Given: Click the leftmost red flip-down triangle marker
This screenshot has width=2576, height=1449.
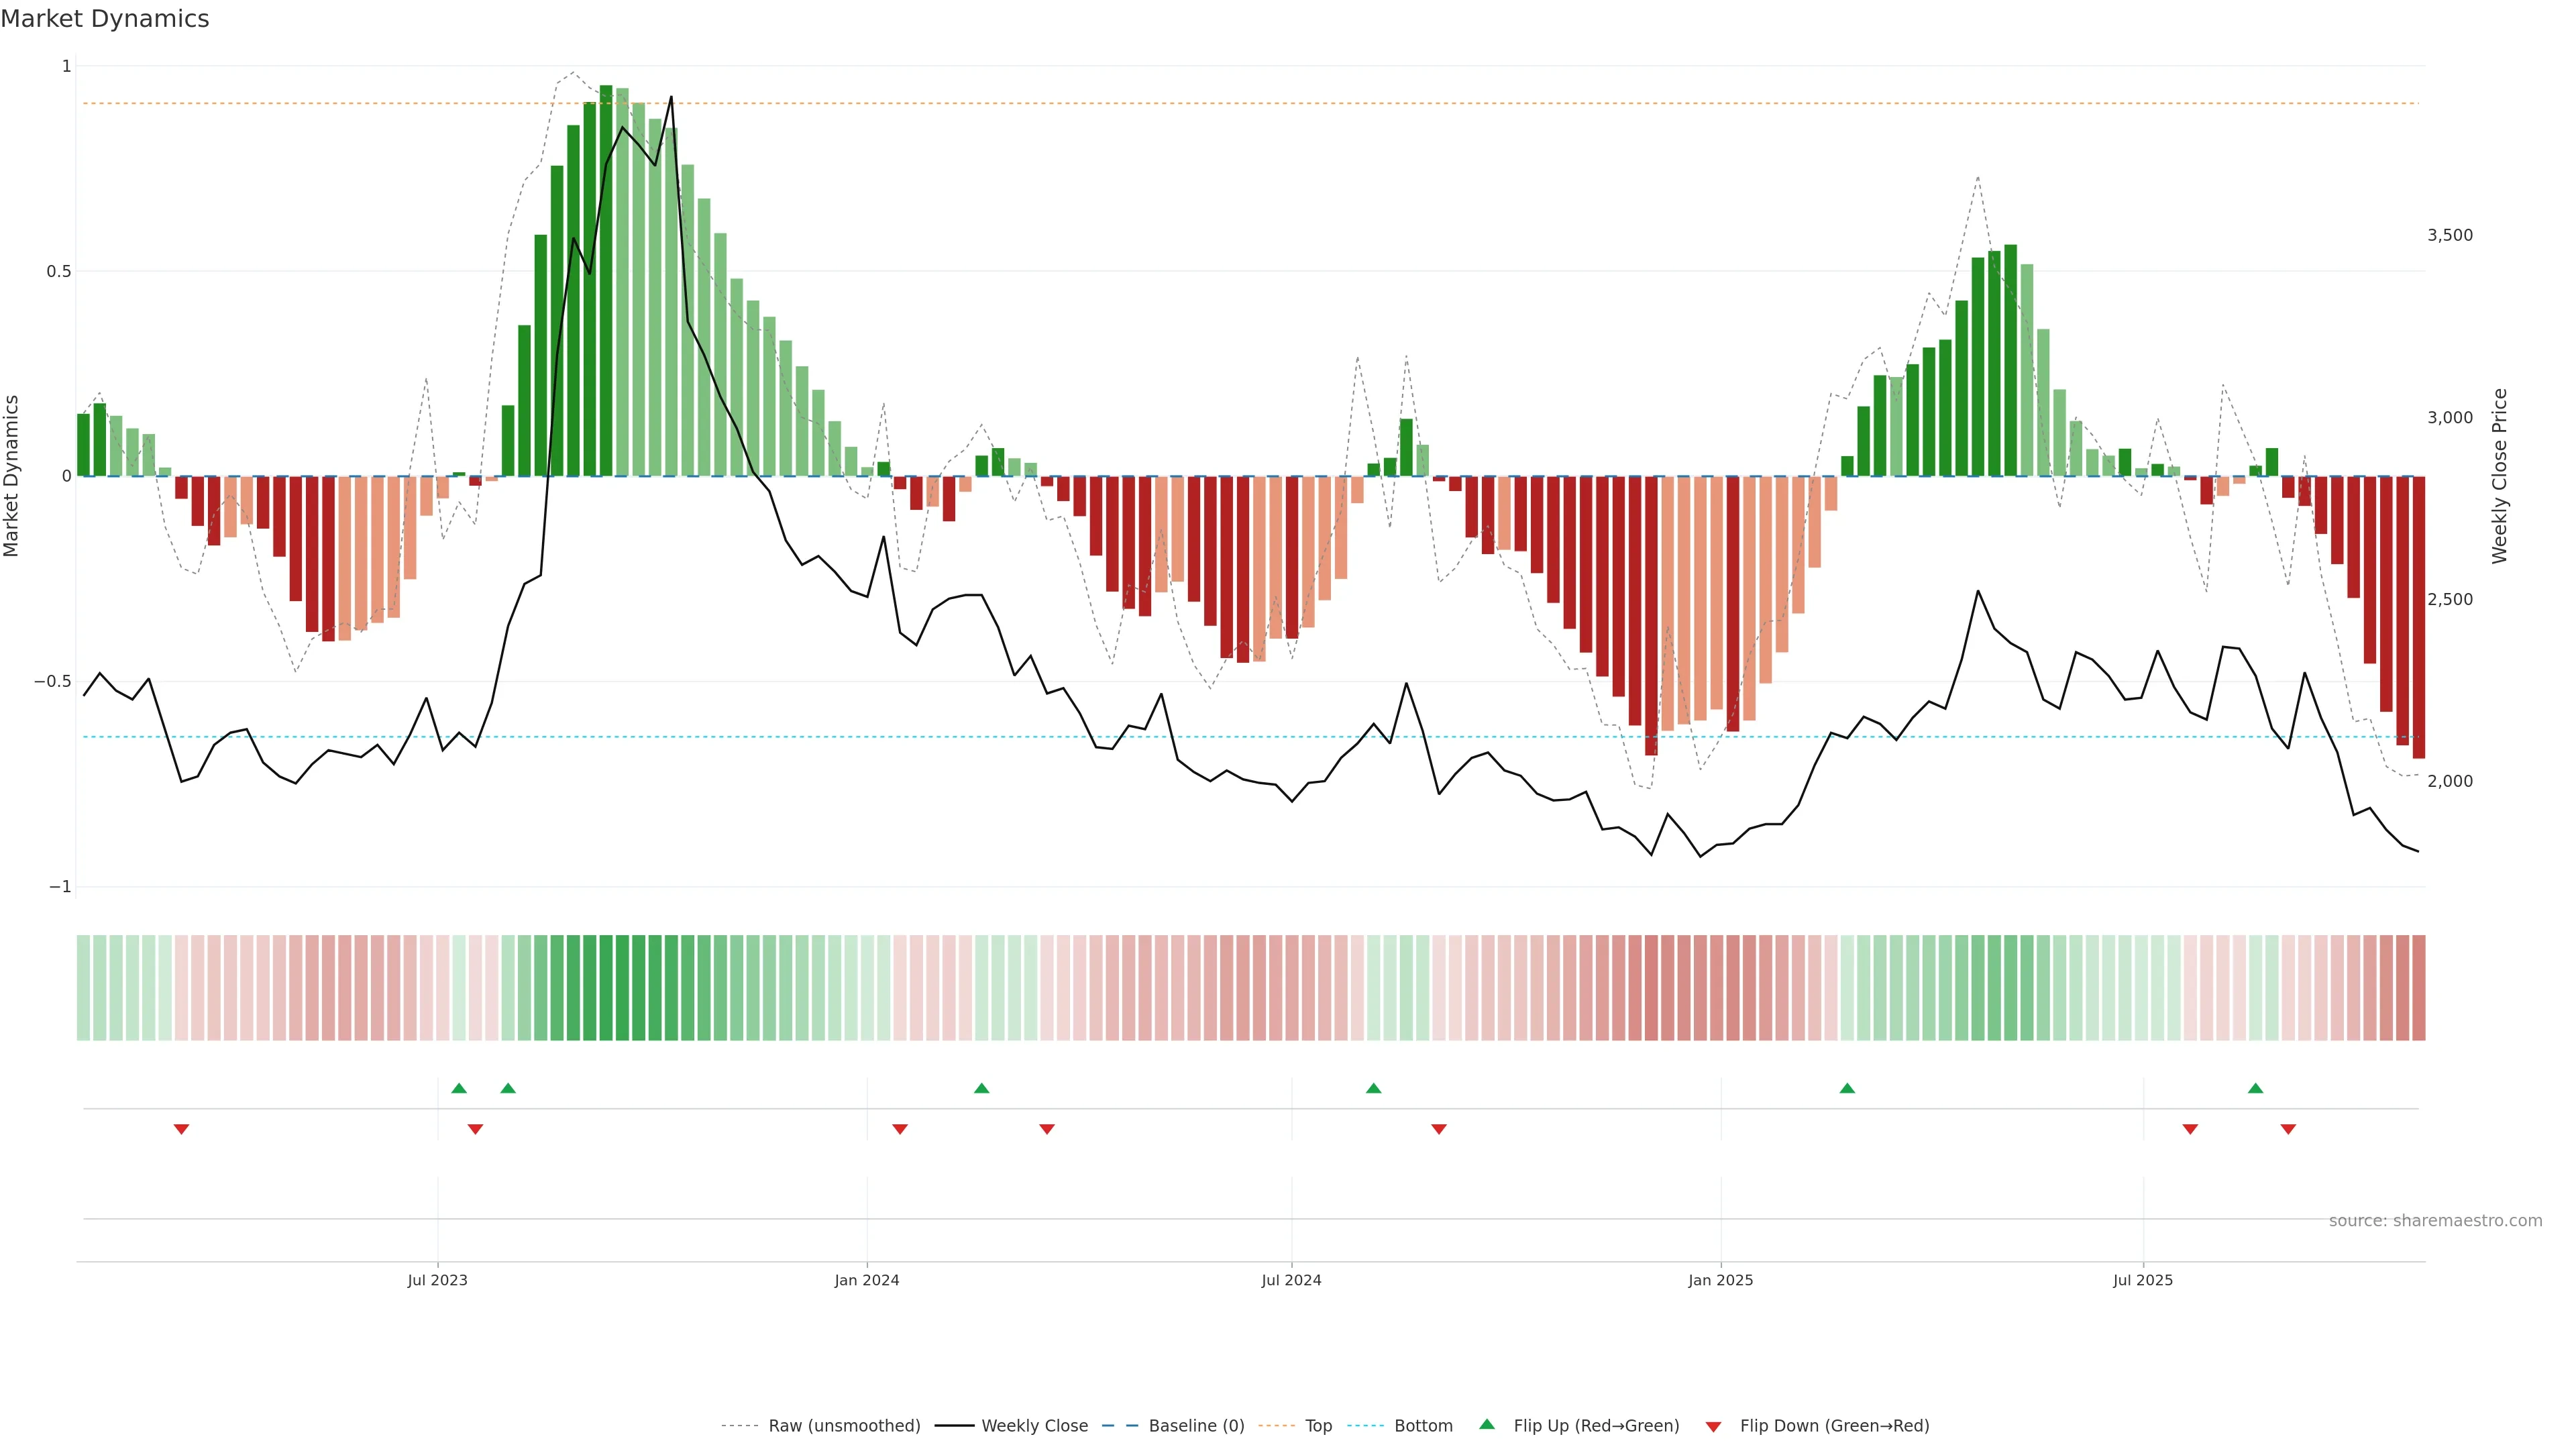Looking at the screenshot, I should tap(181, 1129).
